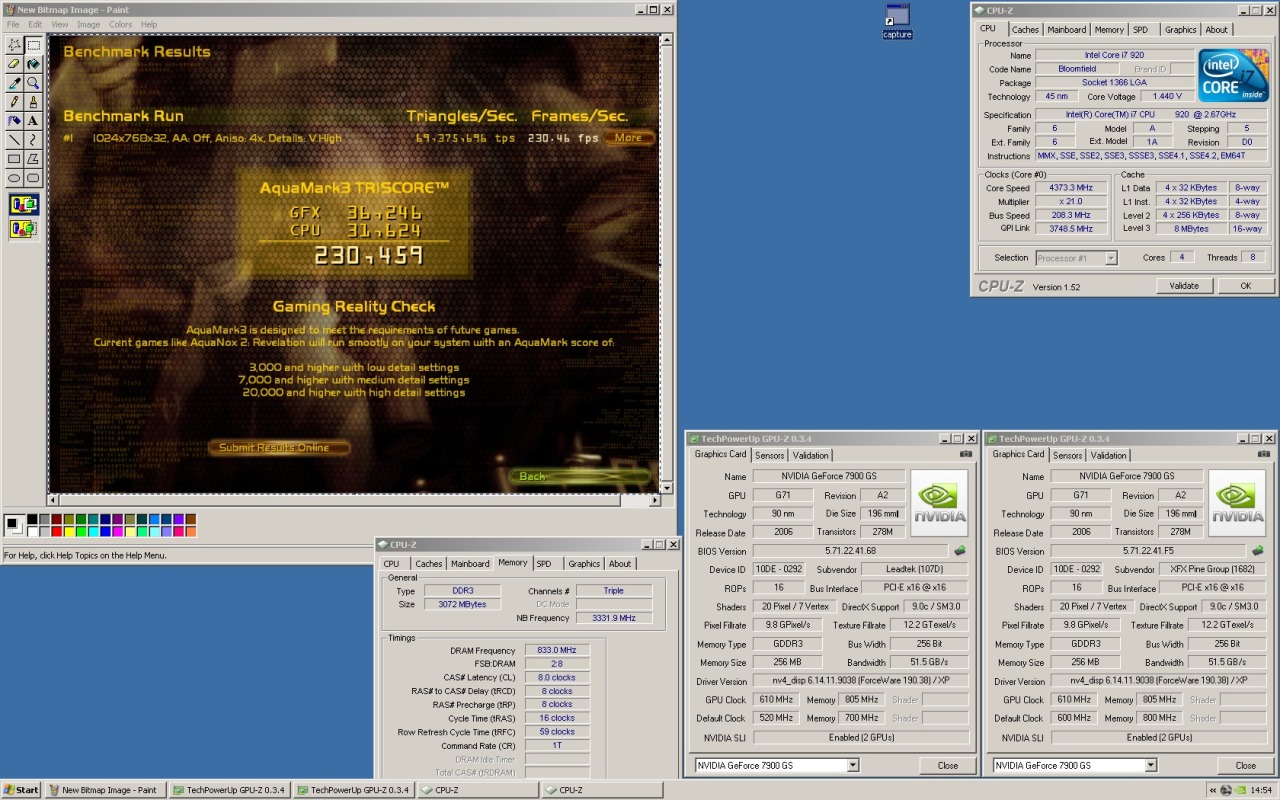1280x800 pixels.
Task: Select the Free-Form Select tool in Paint
Action: point(15,45)
